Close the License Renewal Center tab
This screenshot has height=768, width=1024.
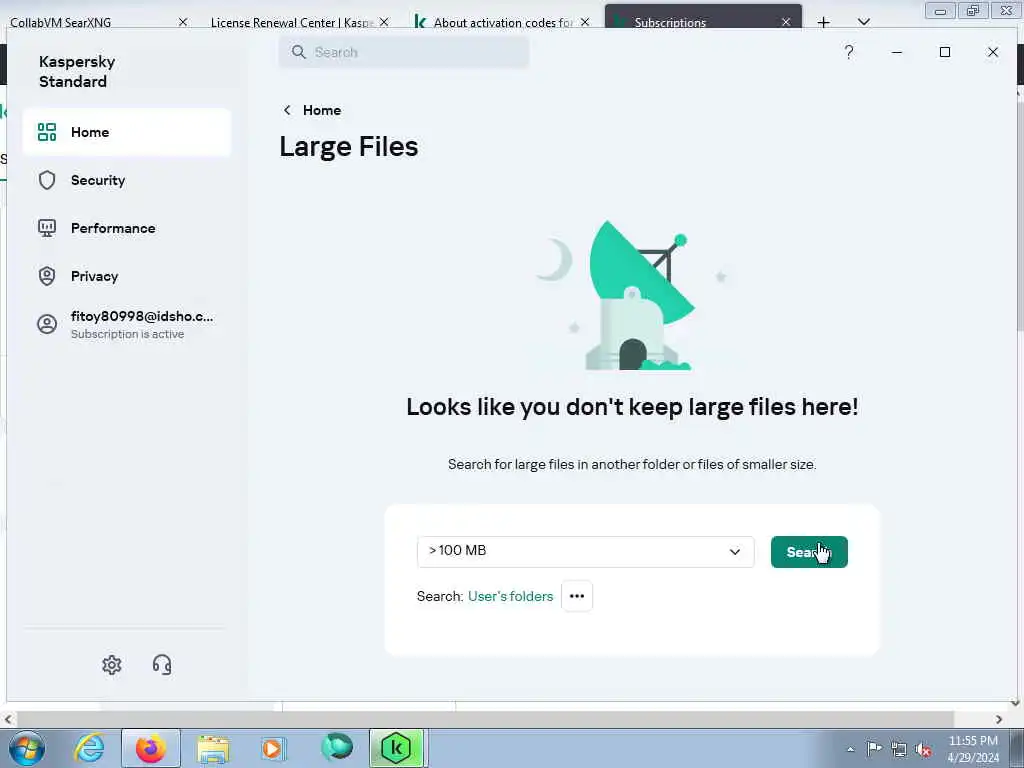[x=384, y=22]
